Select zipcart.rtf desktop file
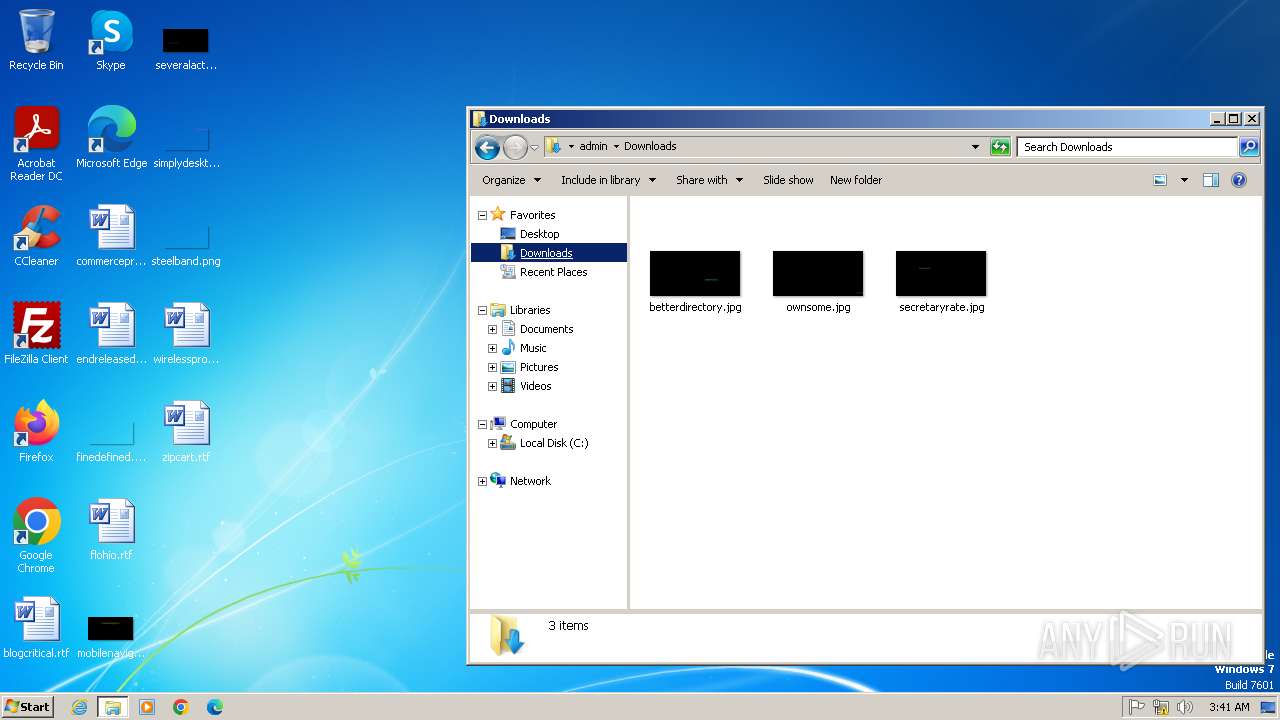The image size is (1280, 720). point(186,432)
